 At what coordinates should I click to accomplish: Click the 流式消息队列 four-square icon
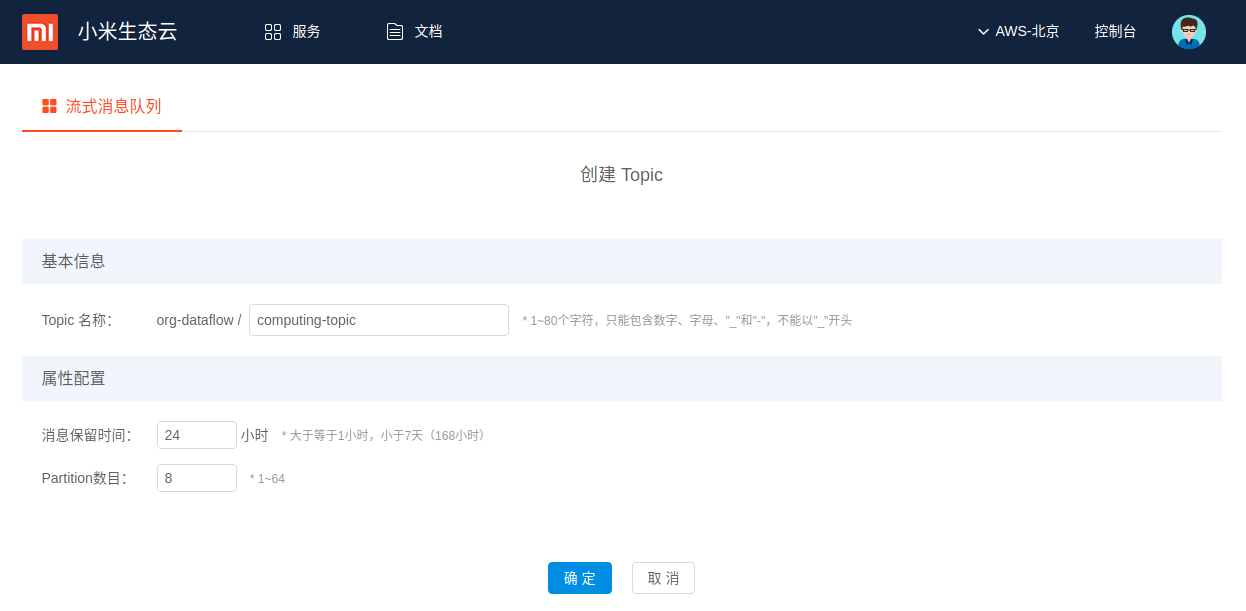(x=49, y=106)
